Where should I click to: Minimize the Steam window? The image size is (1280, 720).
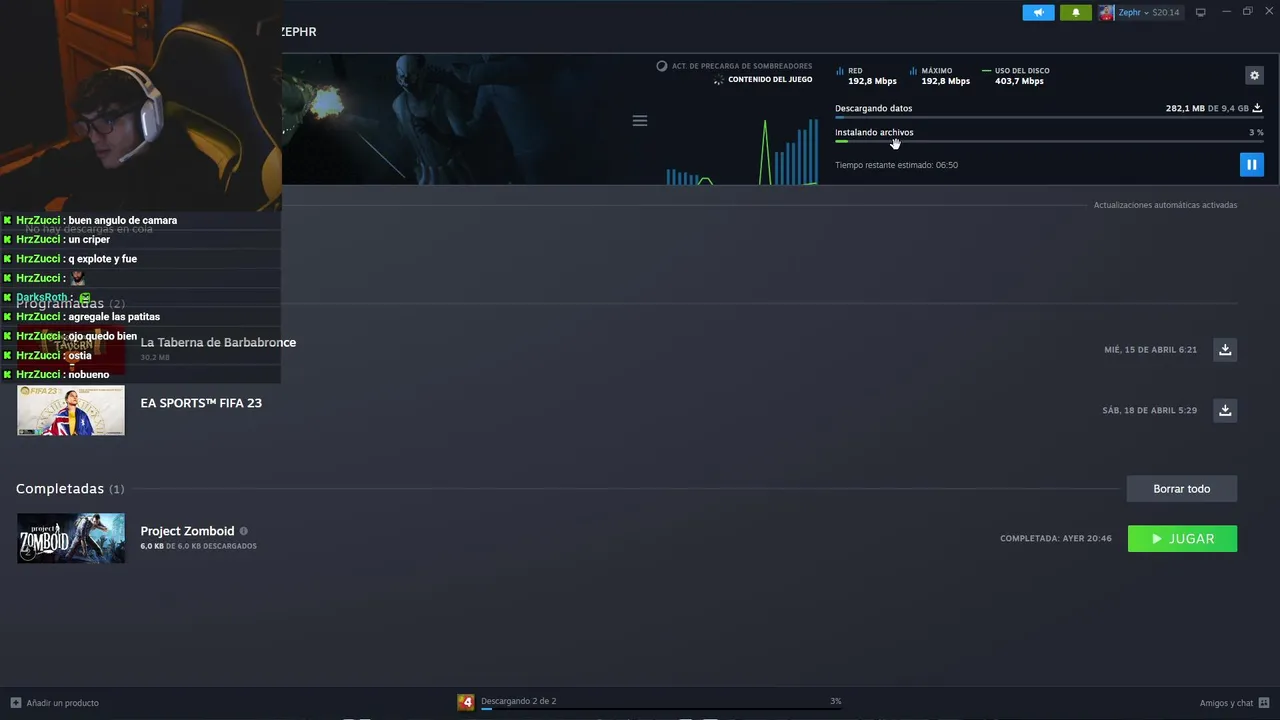1226,12
